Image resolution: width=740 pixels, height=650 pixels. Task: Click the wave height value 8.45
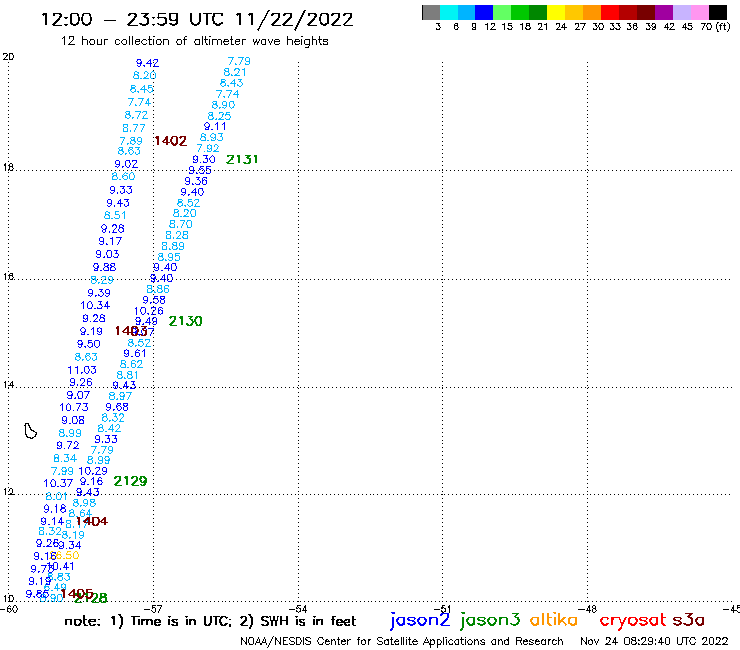[142, 89]
